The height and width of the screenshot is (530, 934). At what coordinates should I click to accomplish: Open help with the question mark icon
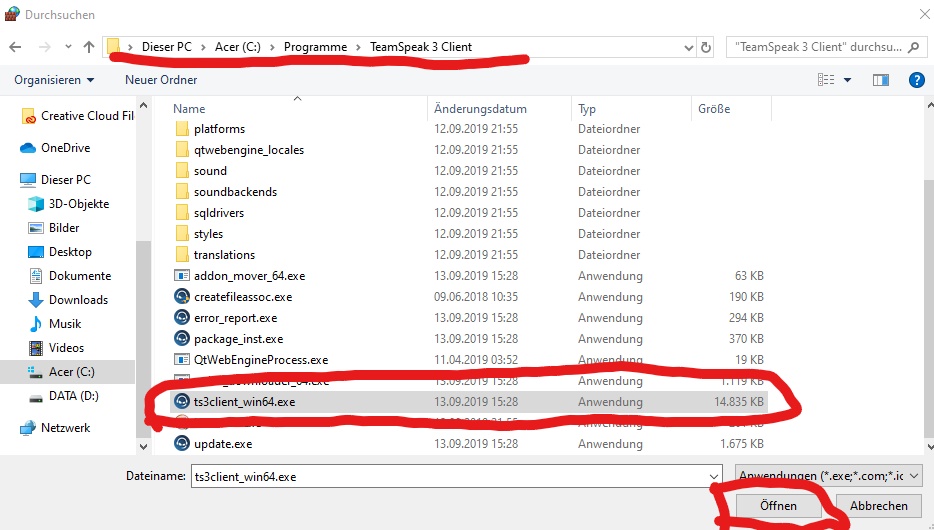click(917, 80)
